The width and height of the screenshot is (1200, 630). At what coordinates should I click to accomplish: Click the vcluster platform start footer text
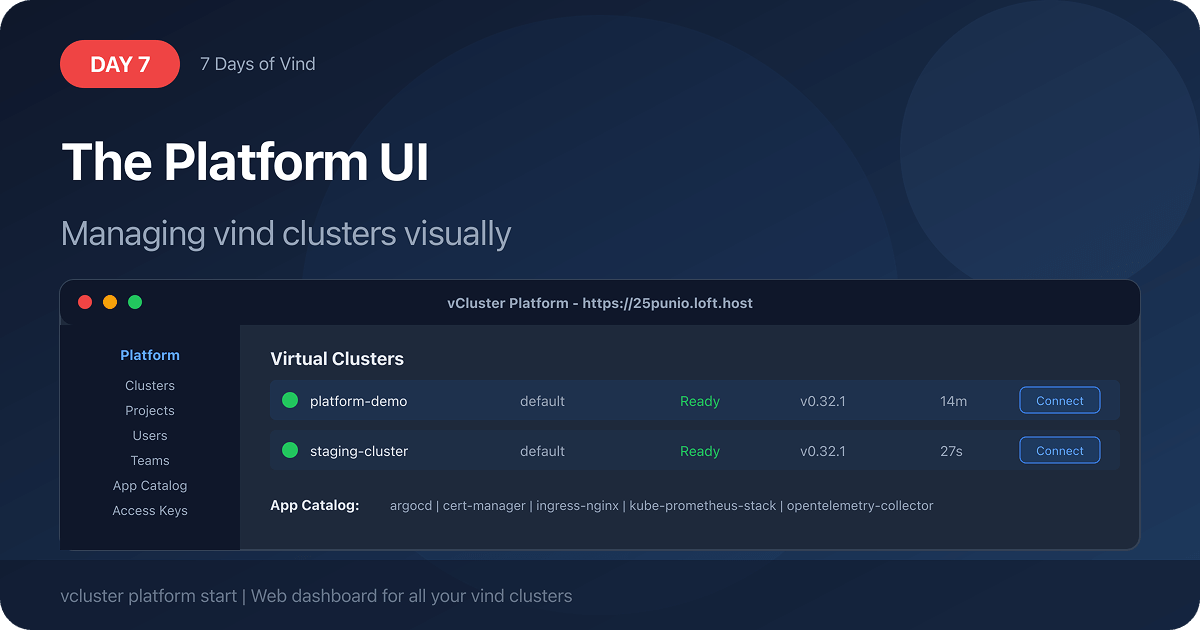point(316,596)
